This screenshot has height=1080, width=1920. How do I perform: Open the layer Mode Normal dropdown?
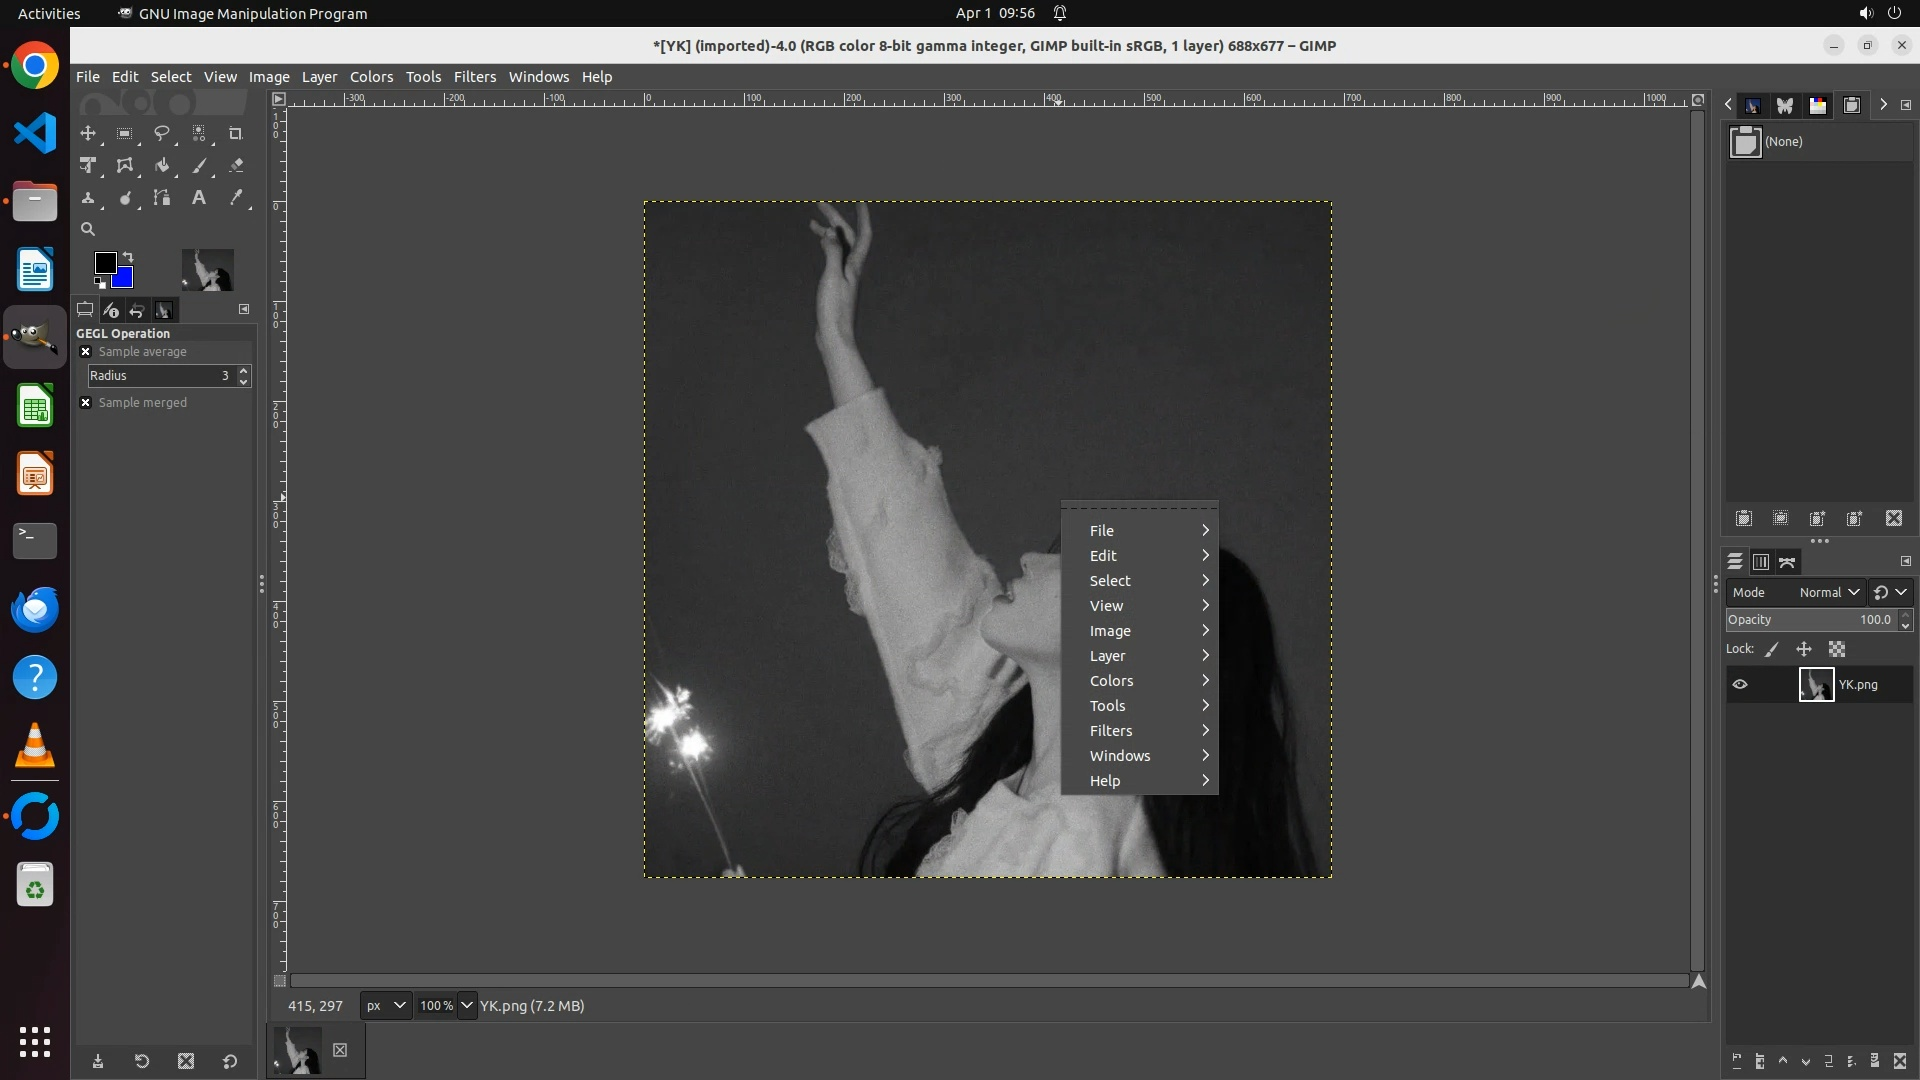pyautogui.click(x=1829, y=592)
